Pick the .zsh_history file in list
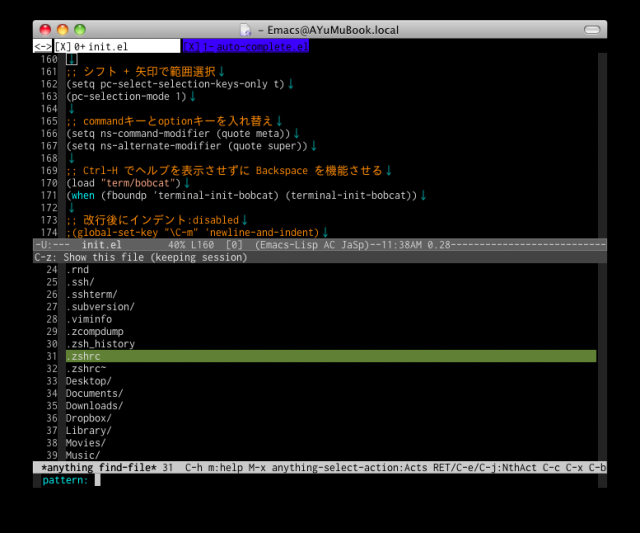Viewport: 640px width, 533px height. tap(100, 344)
